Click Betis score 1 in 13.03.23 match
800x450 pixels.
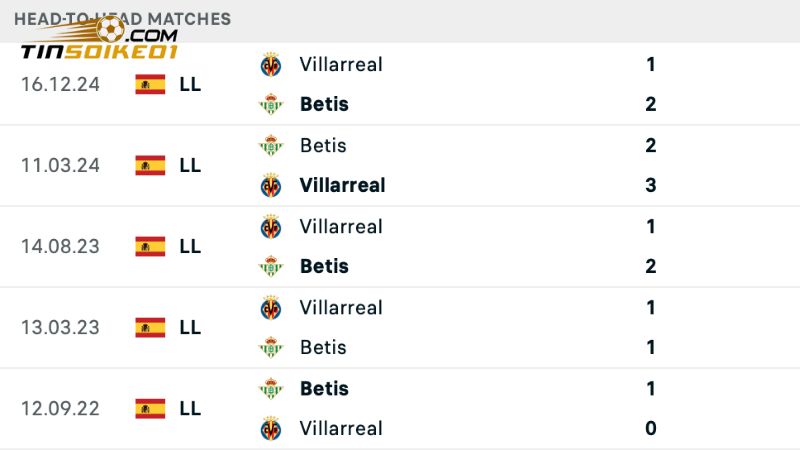click(x=651, y=348)
